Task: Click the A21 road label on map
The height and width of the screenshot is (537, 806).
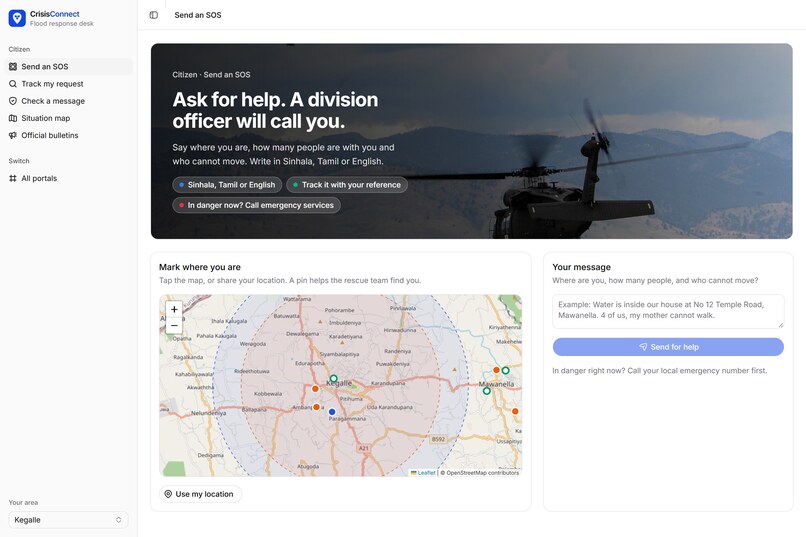Action: coord(363,448)
